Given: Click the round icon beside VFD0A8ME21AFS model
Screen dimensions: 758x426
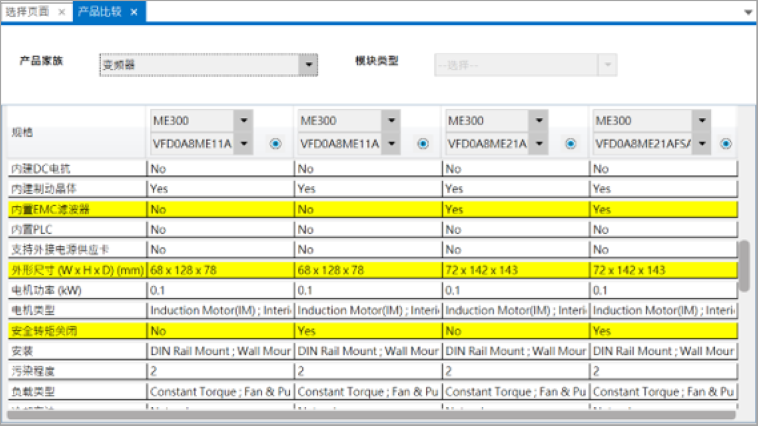Looking at the screenshot, I should click(725, 144).
